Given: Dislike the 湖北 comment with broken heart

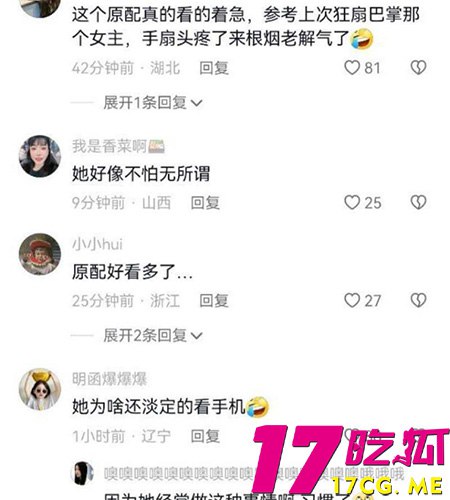Looking at the screenshot, I should (418, 68).
